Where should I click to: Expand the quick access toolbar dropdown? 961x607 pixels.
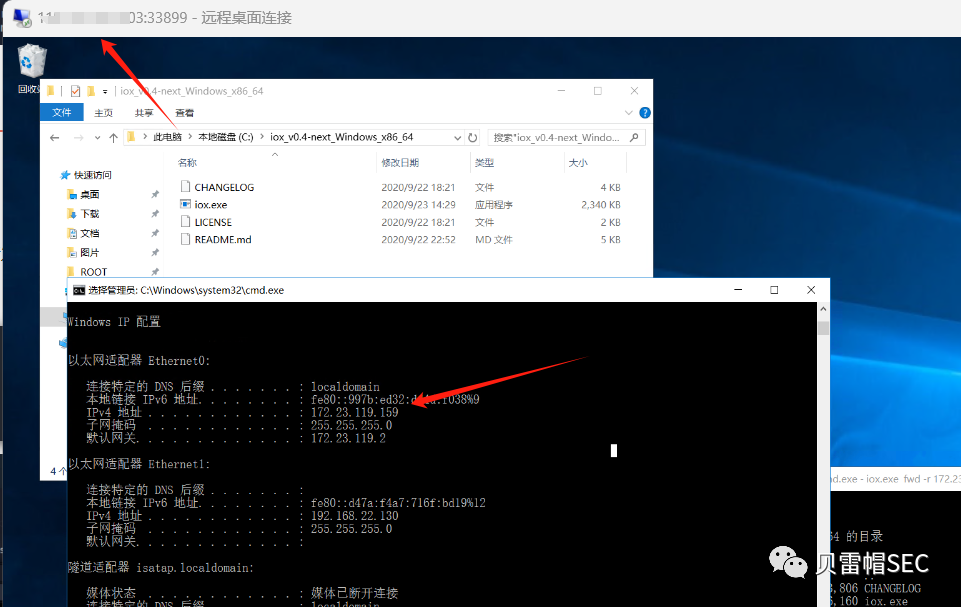(x=104, y=91)
